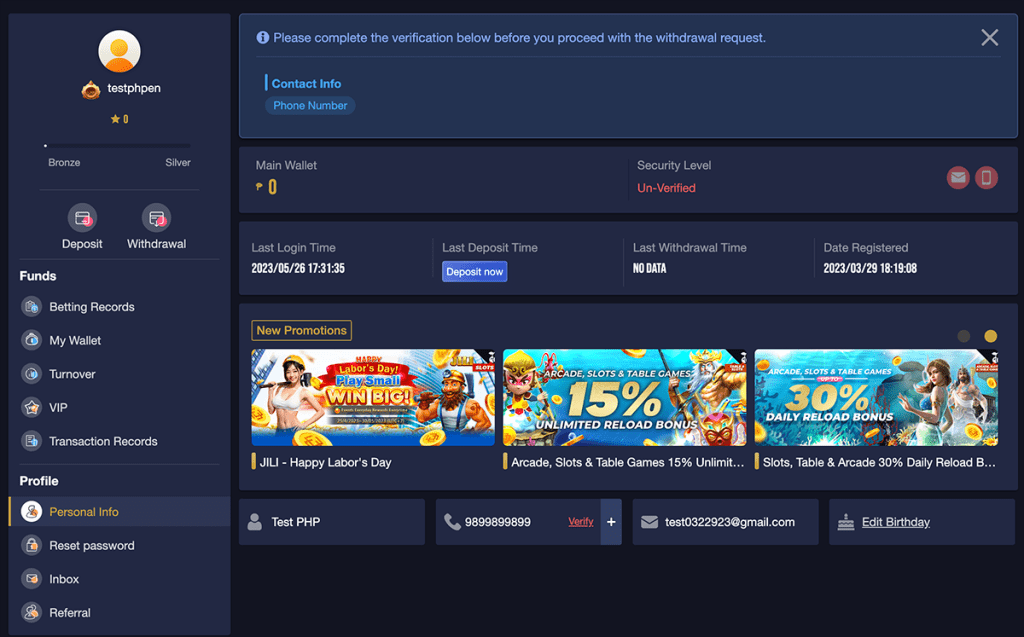This screenshot has width=1024, height=637.
Task: Go to Turnover menu item
Action: pyautogui.click(x=72, y=374)
